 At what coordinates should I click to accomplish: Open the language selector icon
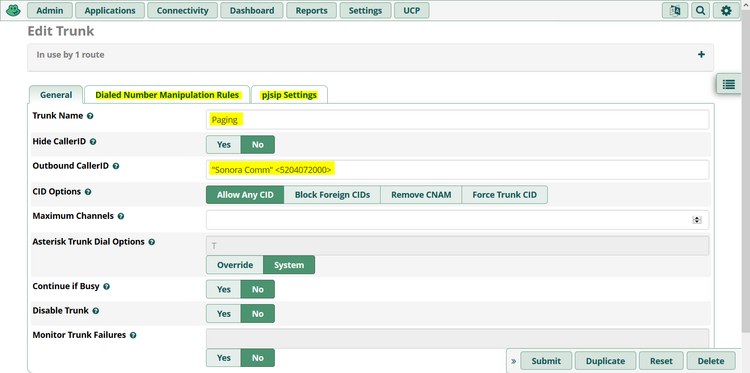click(x=675, y=11)
